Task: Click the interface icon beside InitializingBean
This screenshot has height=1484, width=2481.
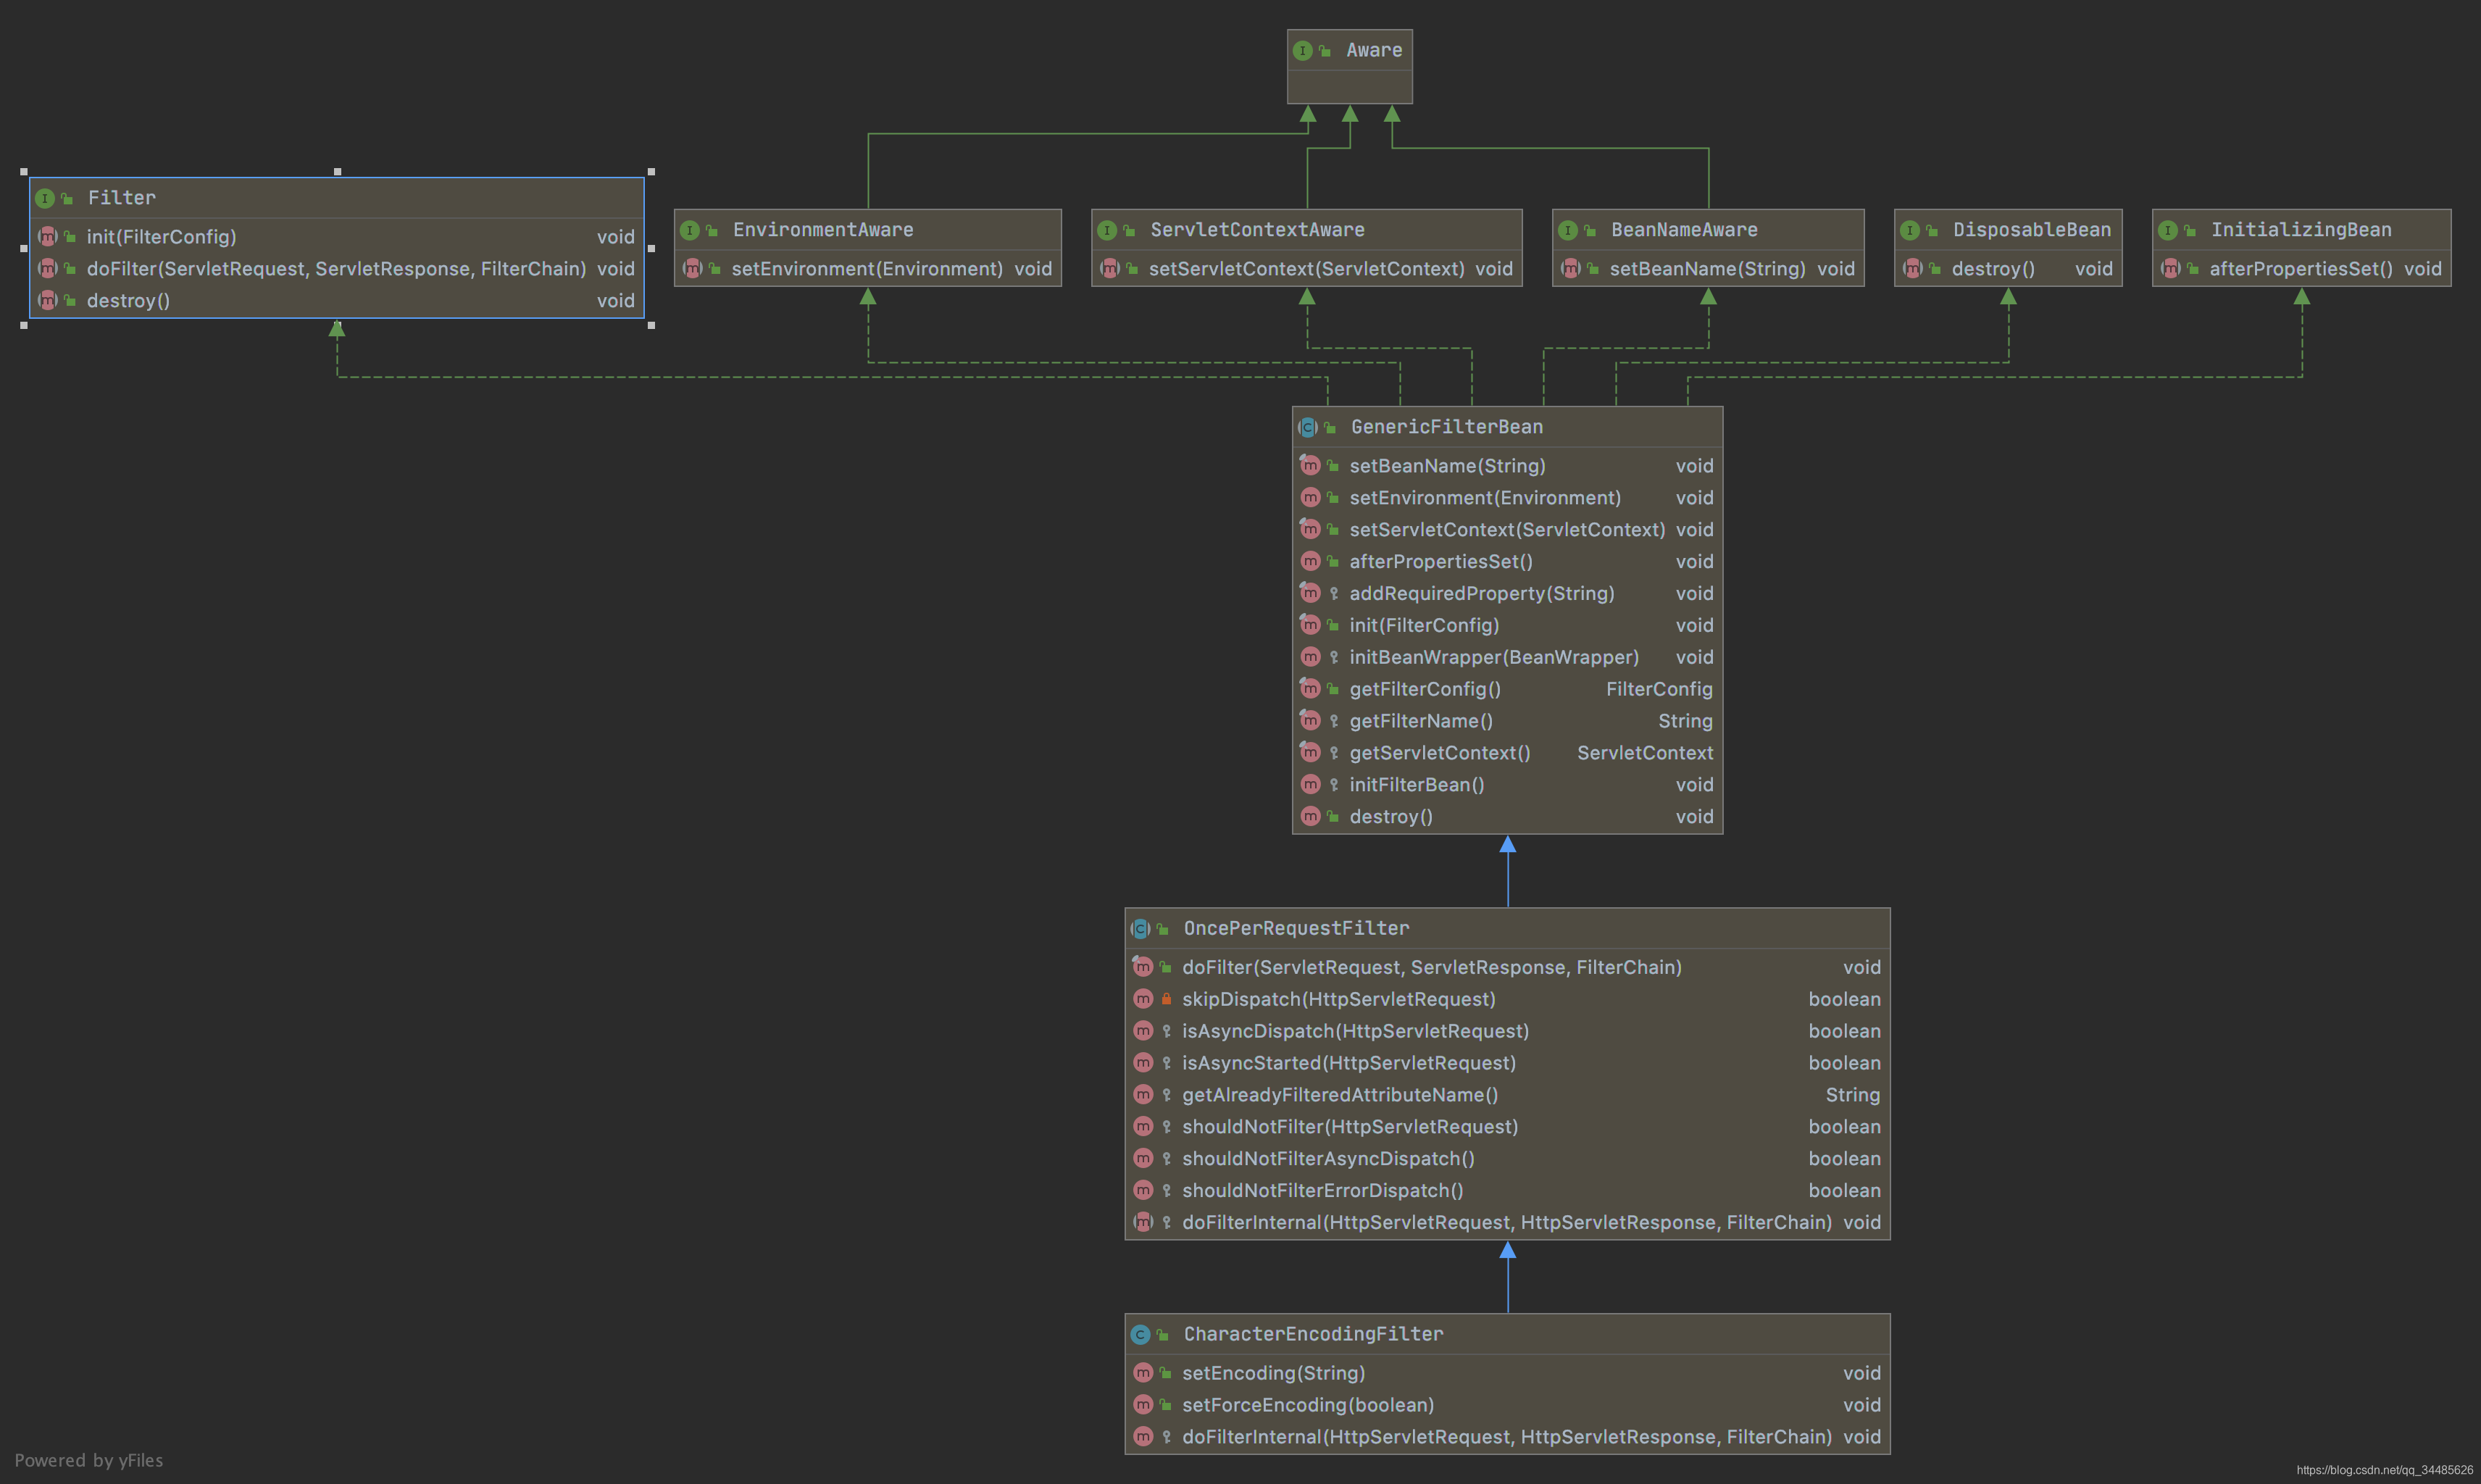Action: [2167, 231]
